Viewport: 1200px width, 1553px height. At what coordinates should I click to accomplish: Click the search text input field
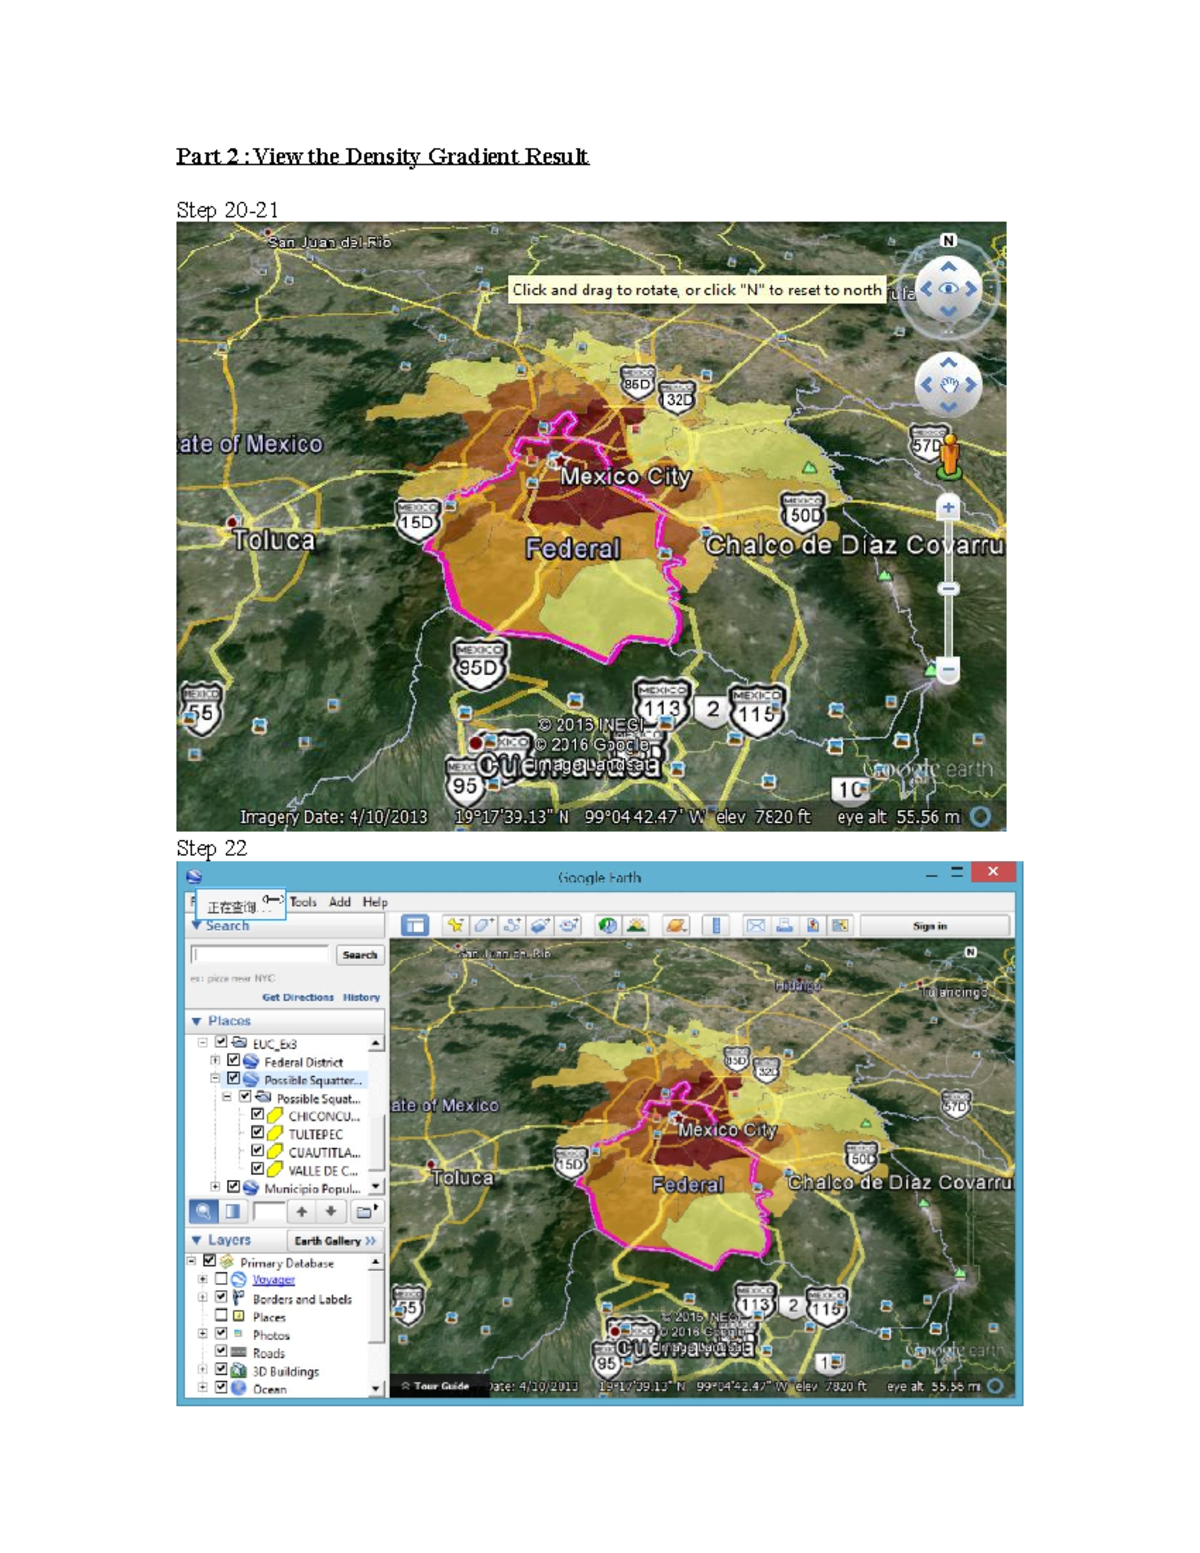[261, 955]
